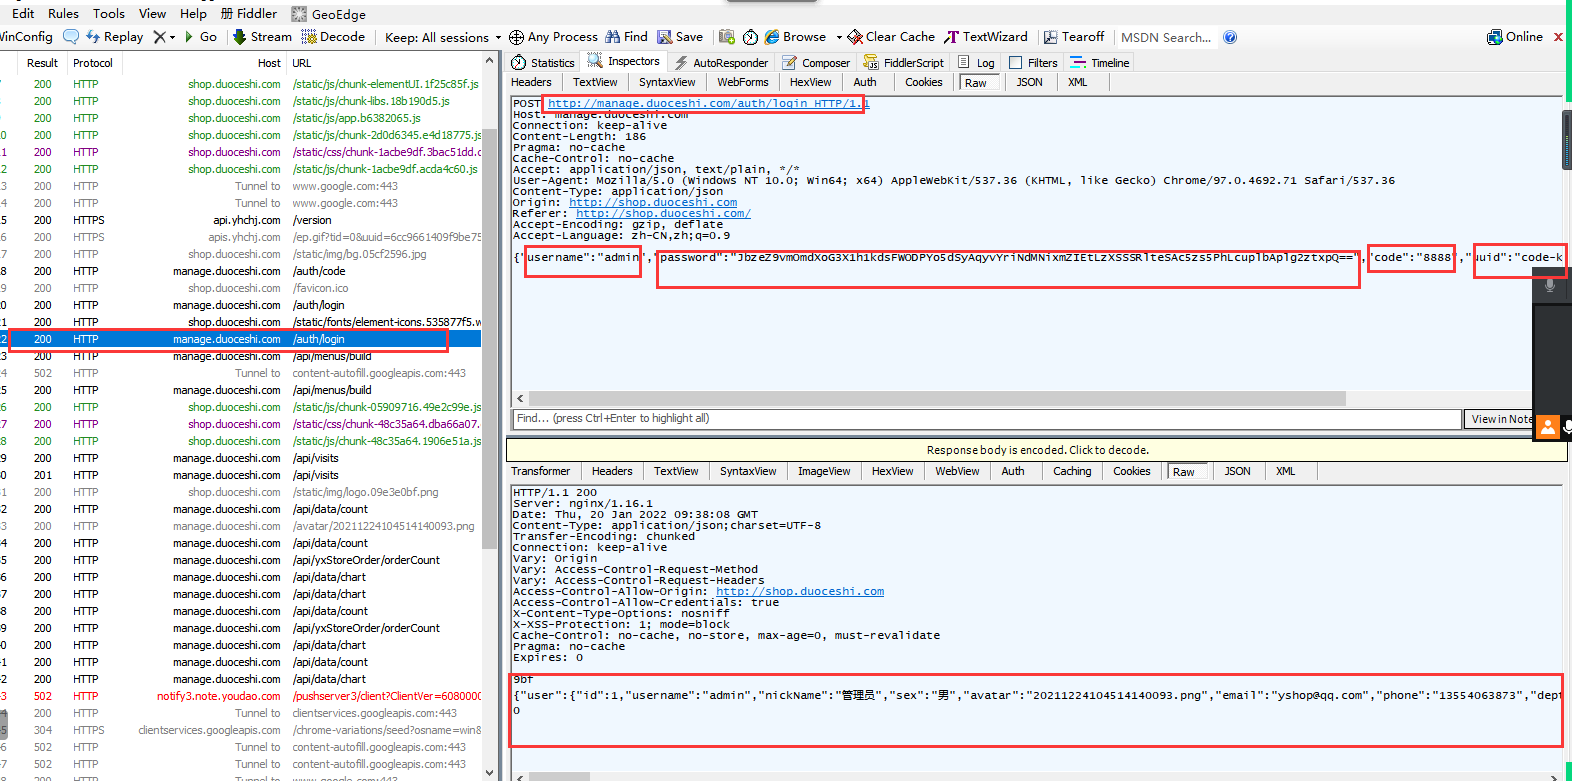Click the comment bubble toolbar icon
This screenshot has width=1572, height=781.
71,37
